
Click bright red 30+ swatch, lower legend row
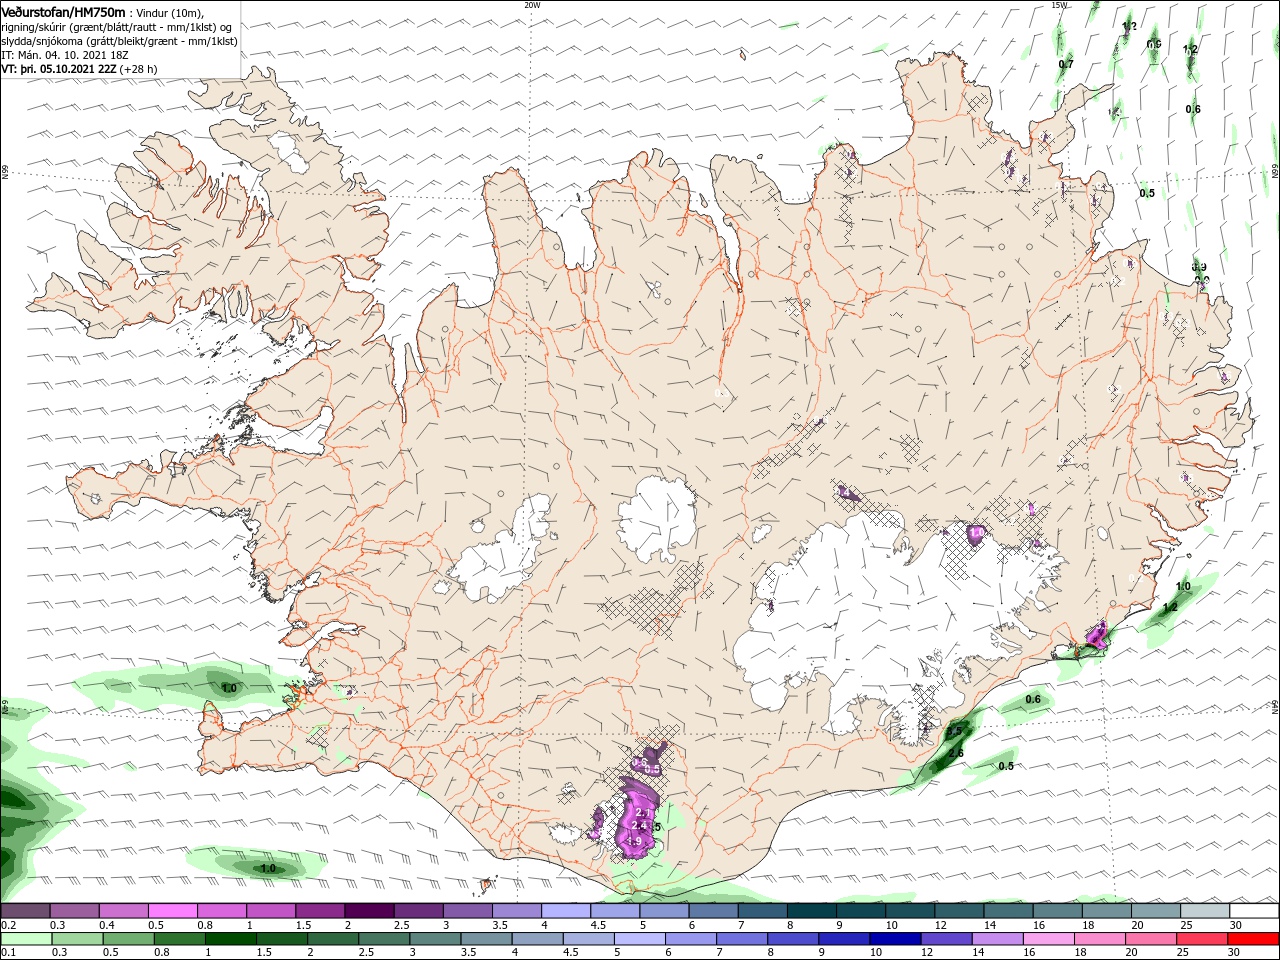pyautogui.click(x=1253, y=939)
